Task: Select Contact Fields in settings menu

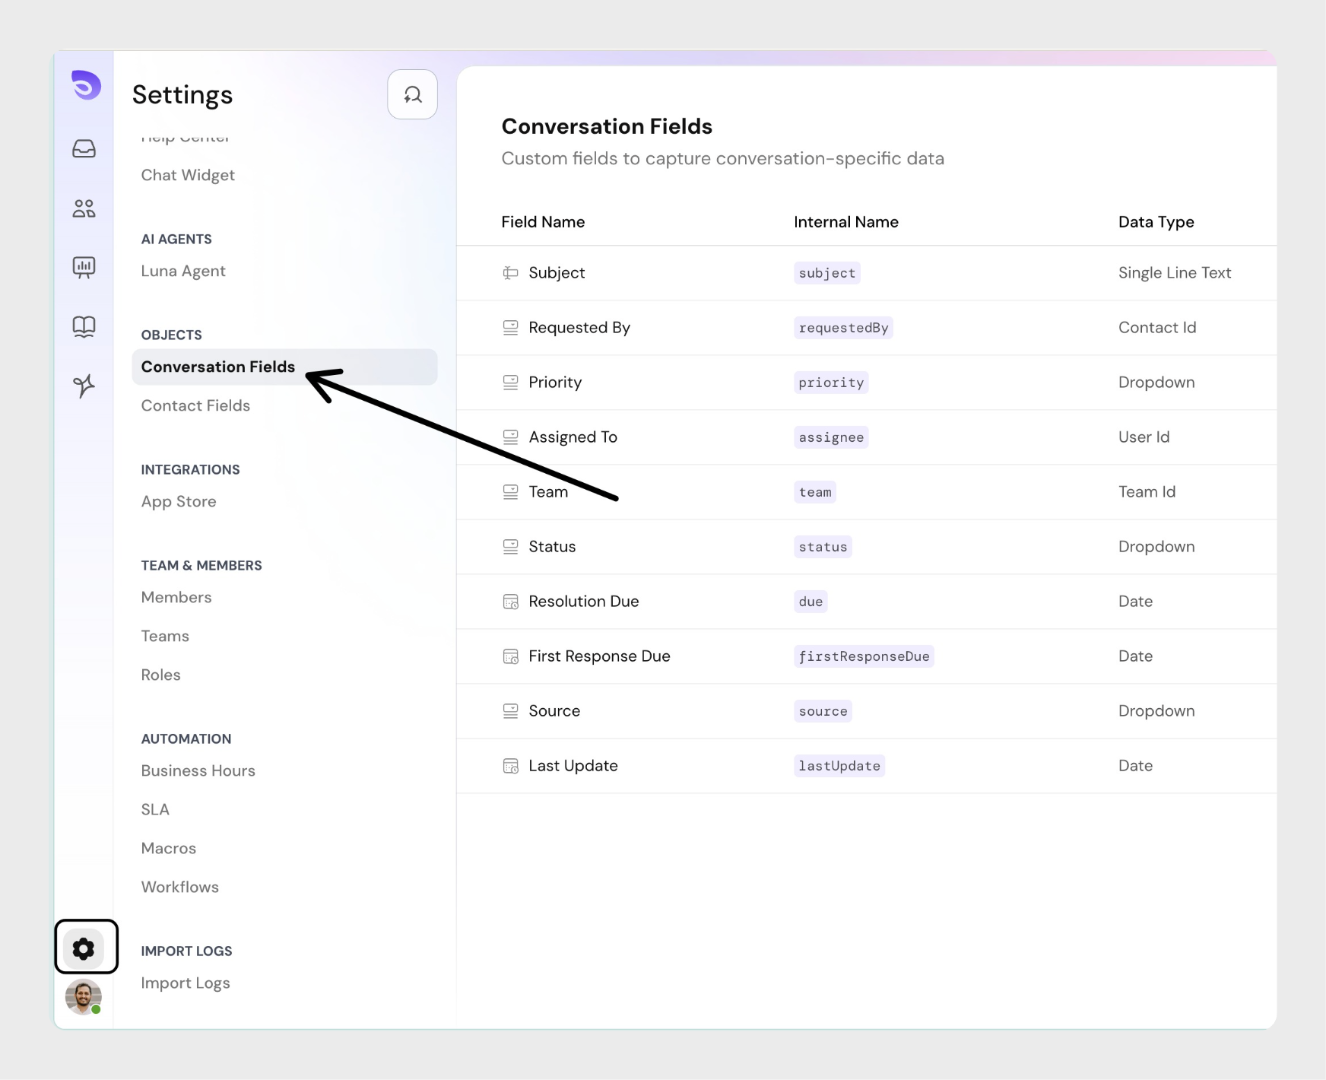Action: (195, 406)
